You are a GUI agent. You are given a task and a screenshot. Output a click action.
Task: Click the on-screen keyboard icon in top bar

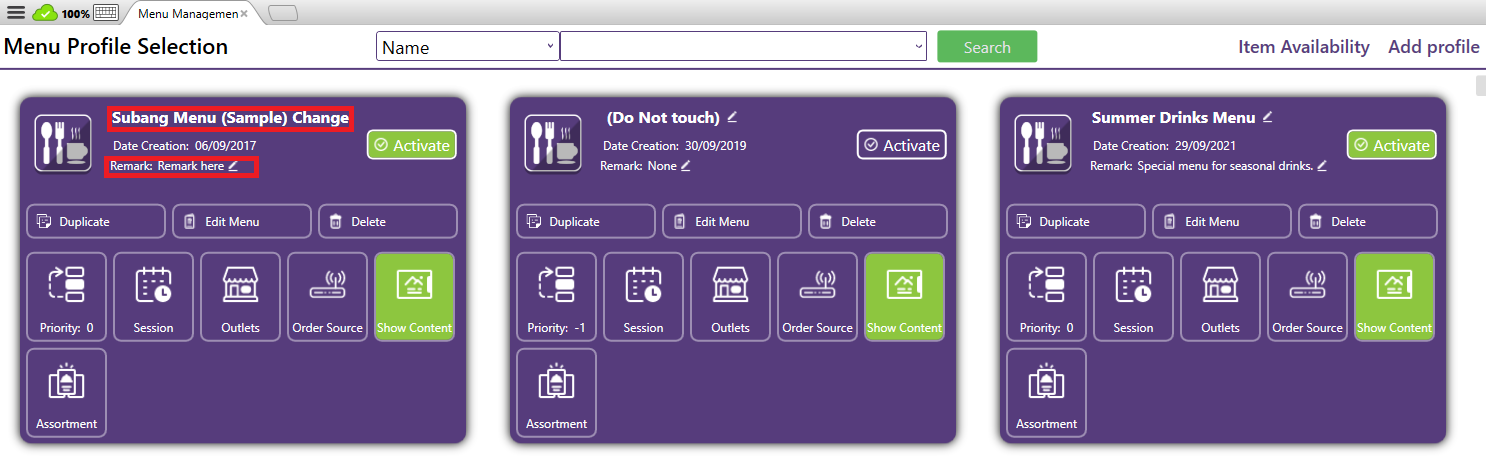(105, 13)
